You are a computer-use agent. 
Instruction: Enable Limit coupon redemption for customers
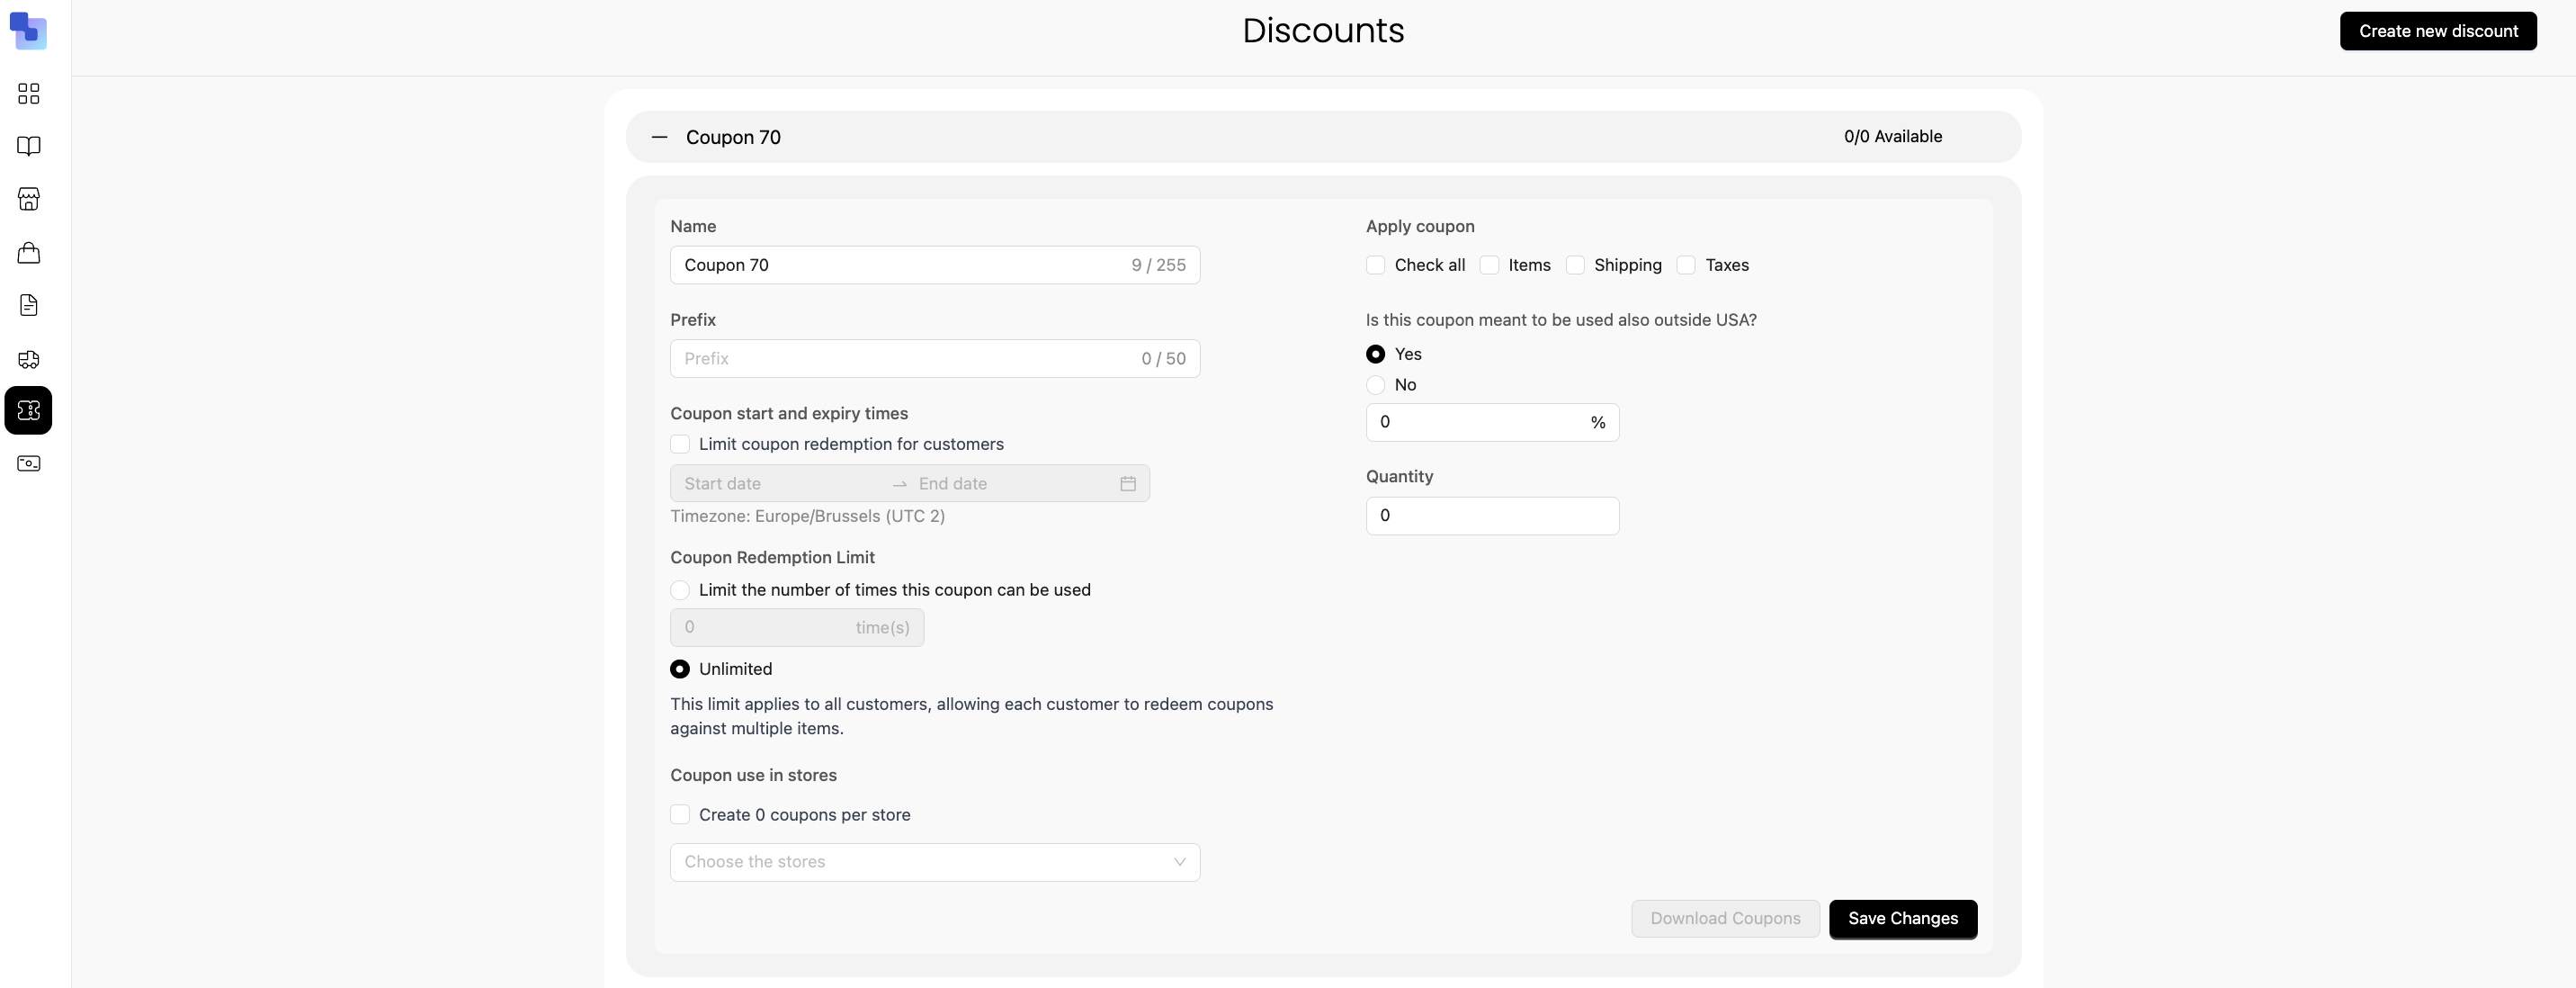click(681, 443)
